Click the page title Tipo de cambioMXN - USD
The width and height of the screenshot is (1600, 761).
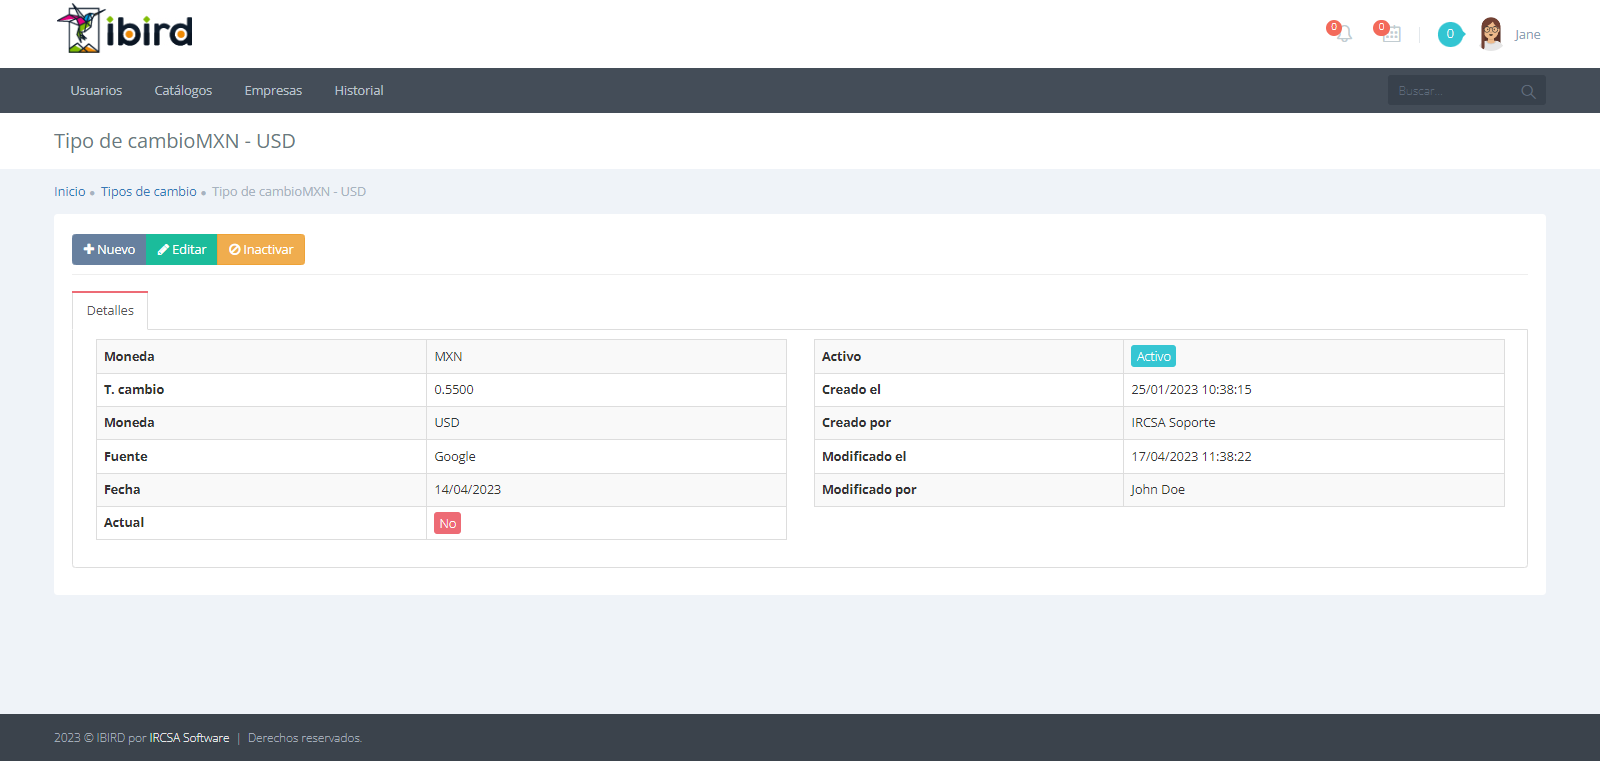[175, 141]
